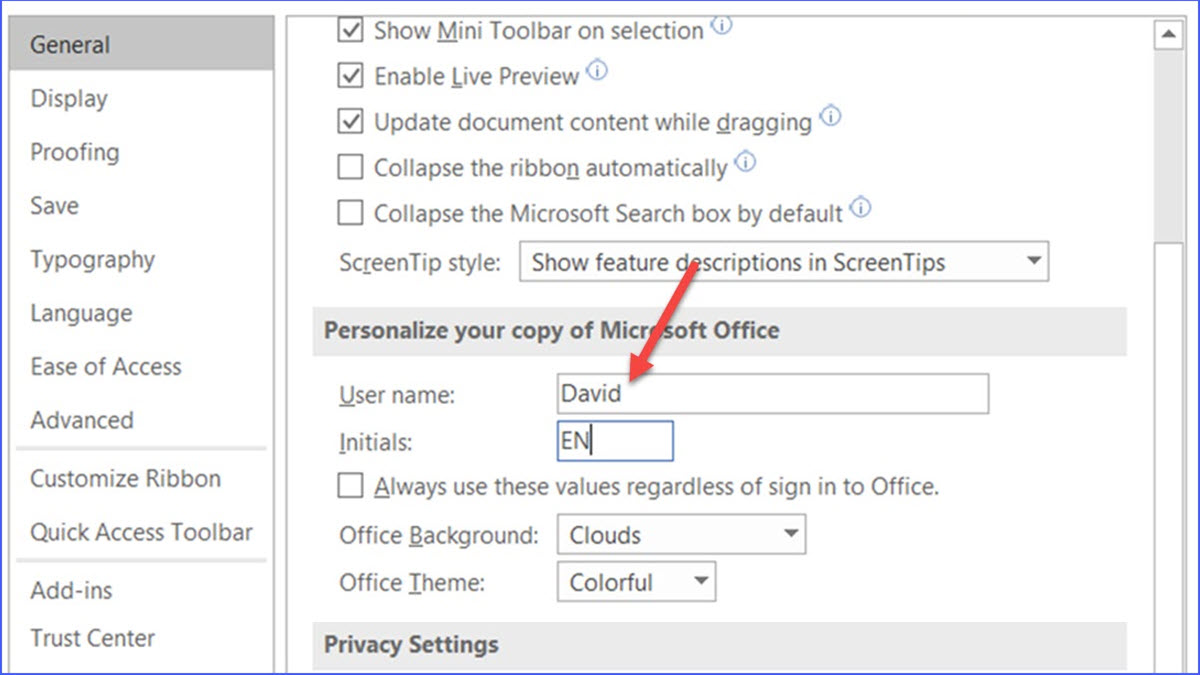Switch to the Display category
The width and height of the screenshot is (1200, 675).
click(x=68, y=98)
